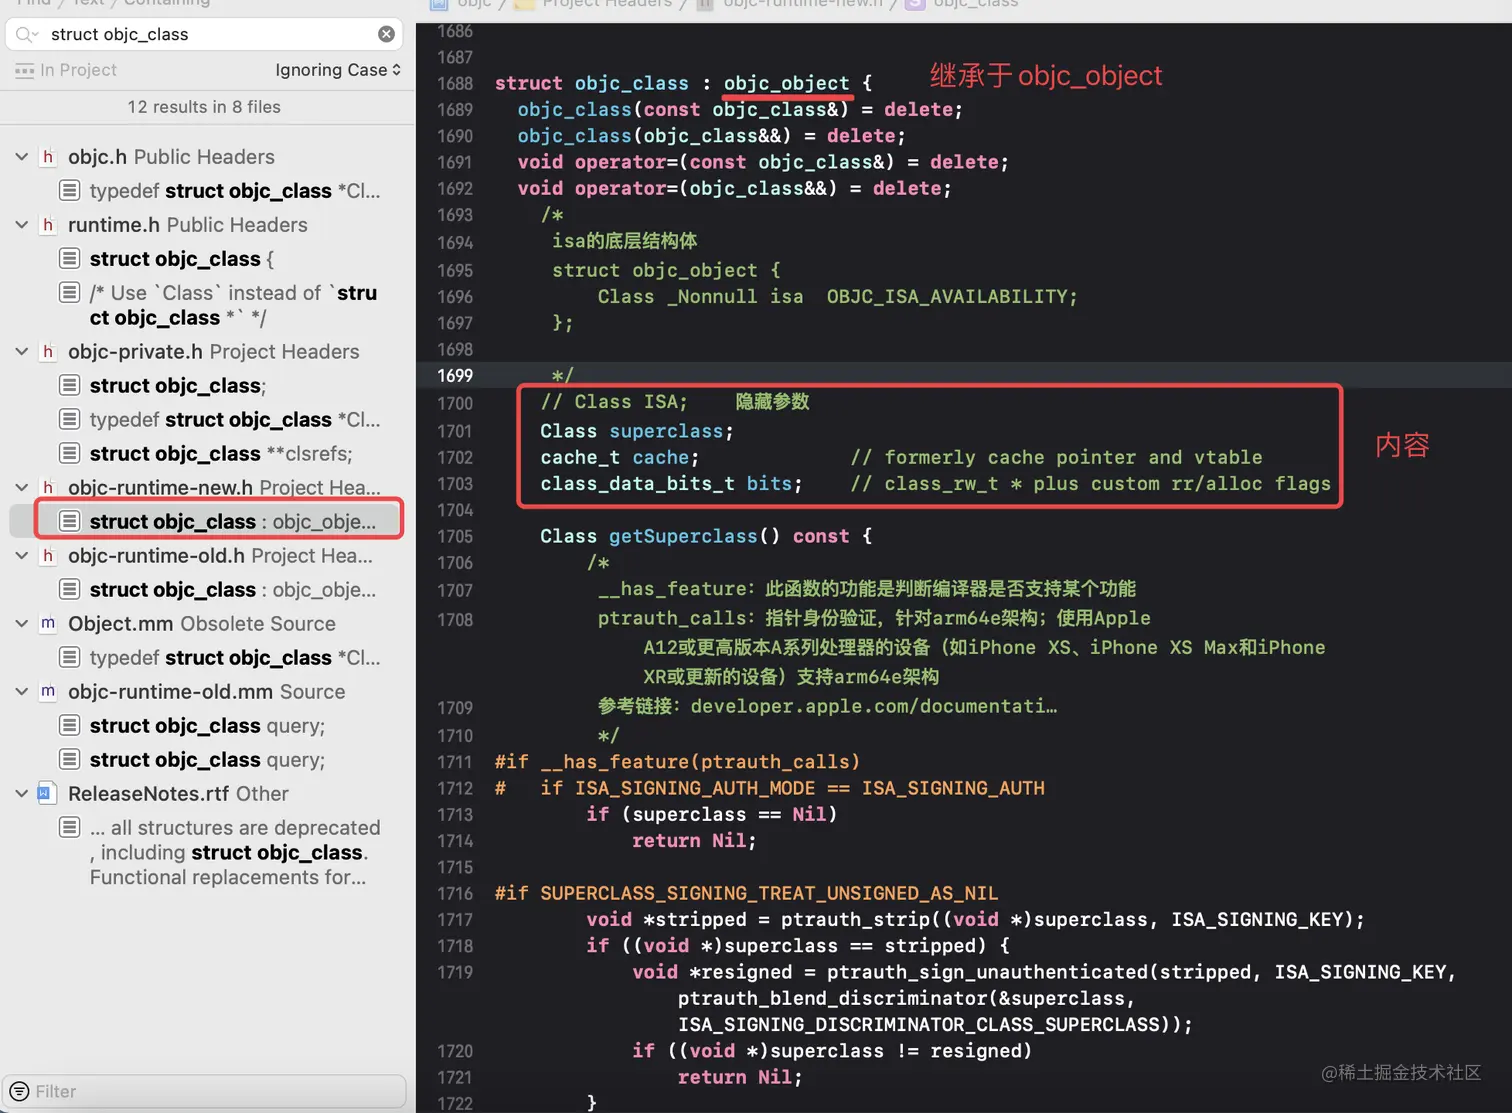Click the runtime.h header file icon

pos(47,225)
